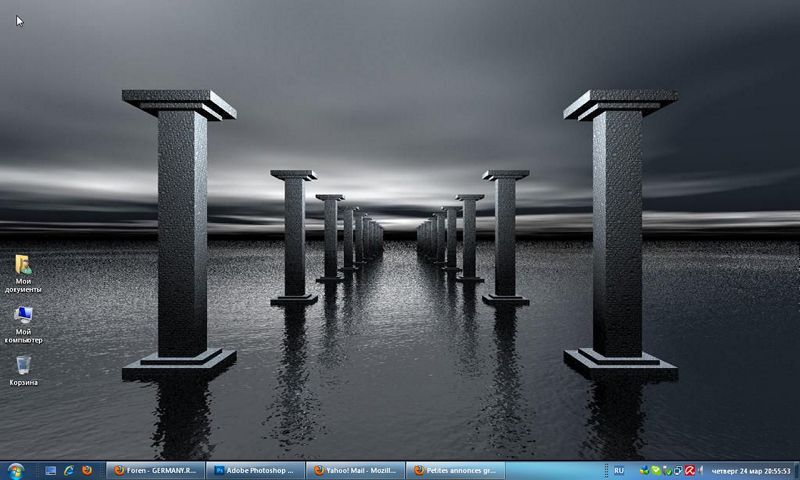Click the overlapping windows tray icon
This screenshot has width=800, height=480.
(x=678, y=470)
